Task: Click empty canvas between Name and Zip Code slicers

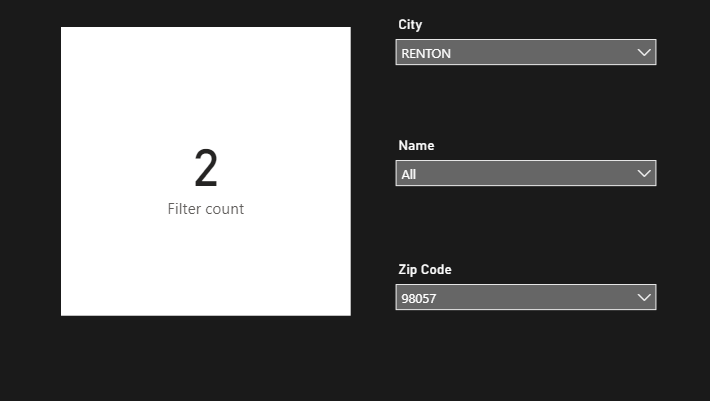Action: [525, 225]
